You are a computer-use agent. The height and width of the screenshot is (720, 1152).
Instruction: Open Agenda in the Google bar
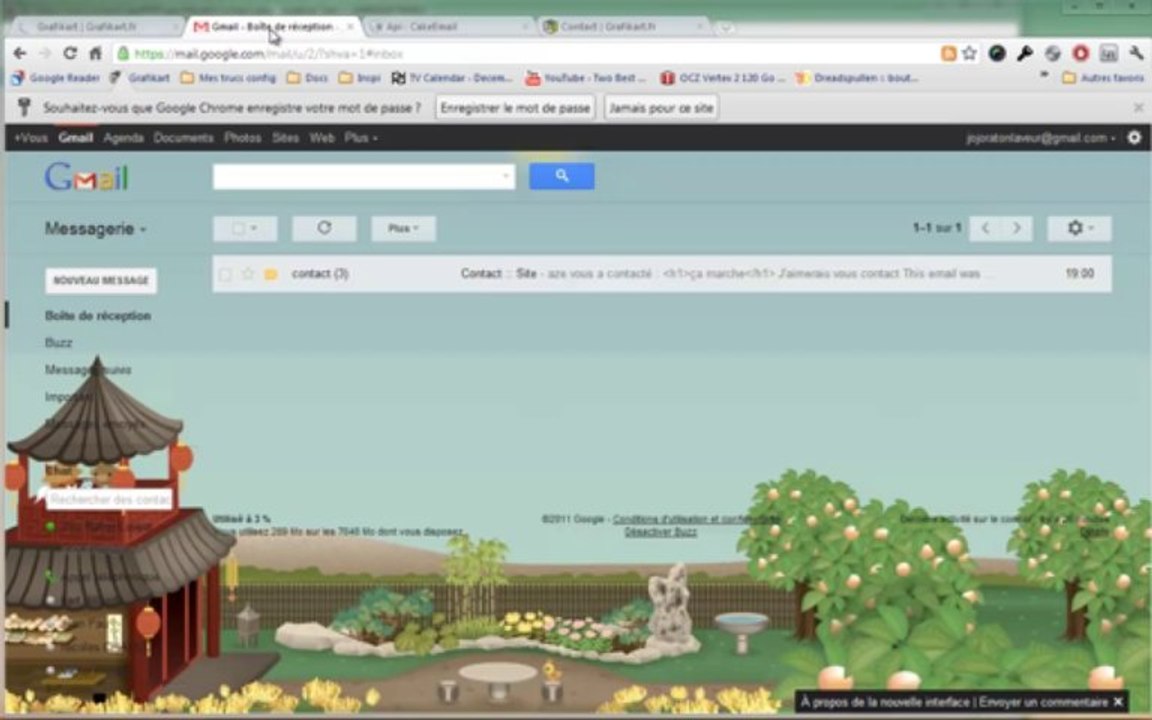click(123, 137)
